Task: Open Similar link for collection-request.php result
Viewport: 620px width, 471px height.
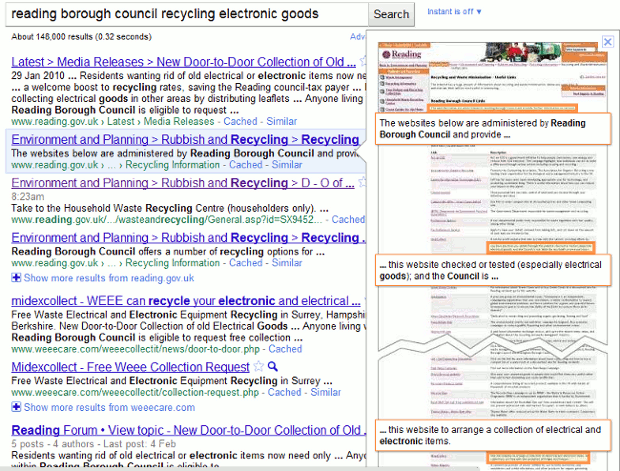Action: (325, 393)
